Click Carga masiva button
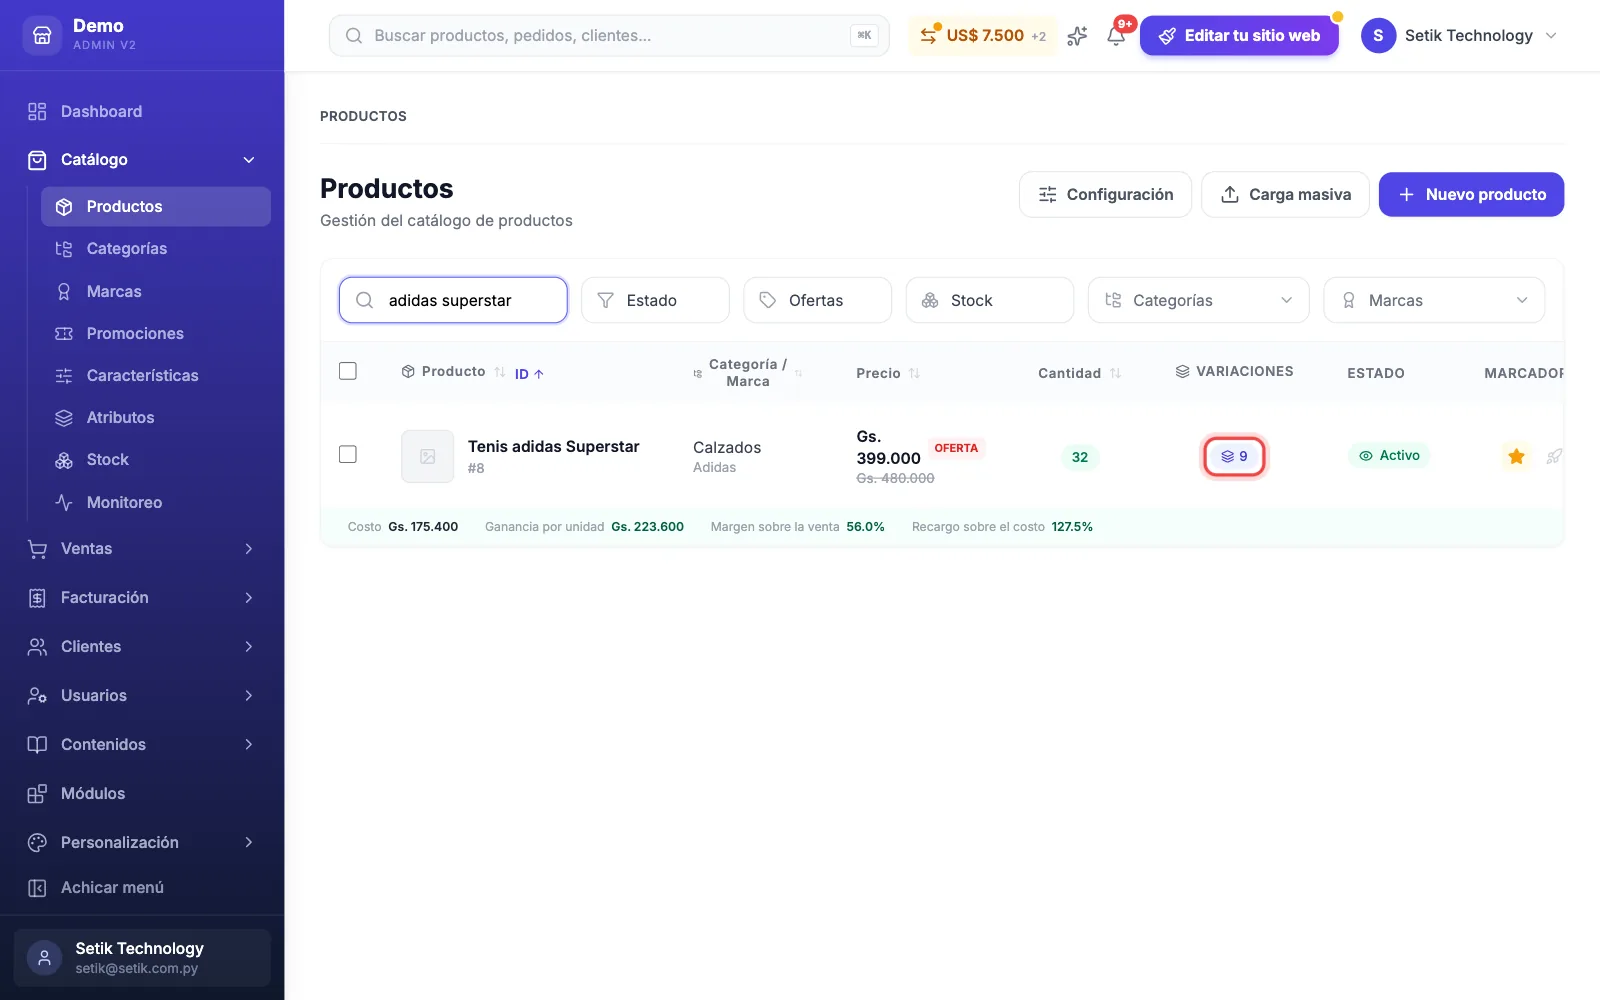Image resolution: width=1600 pixels, height=1000 pixels. pyautogui.click(x=1285, y=194)
